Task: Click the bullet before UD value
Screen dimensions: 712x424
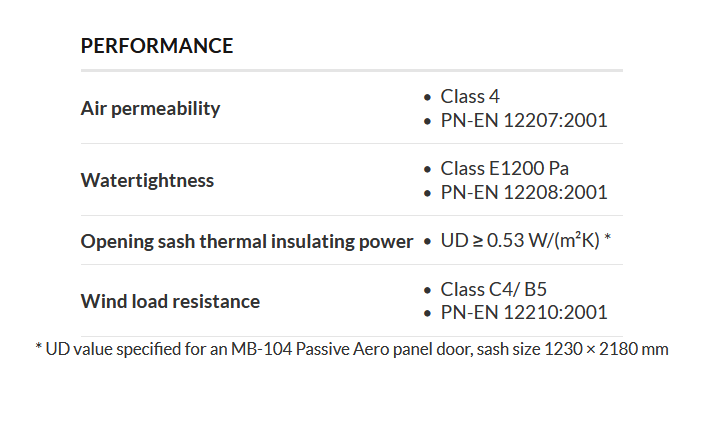Action: tap(427, 242)
